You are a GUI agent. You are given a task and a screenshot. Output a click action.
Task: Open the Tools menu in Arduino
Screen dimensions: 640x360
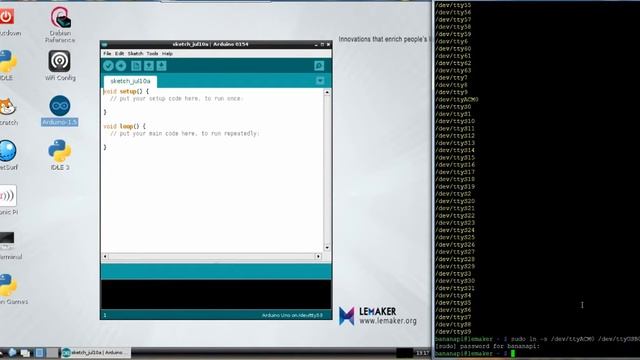tap(152, 53)
